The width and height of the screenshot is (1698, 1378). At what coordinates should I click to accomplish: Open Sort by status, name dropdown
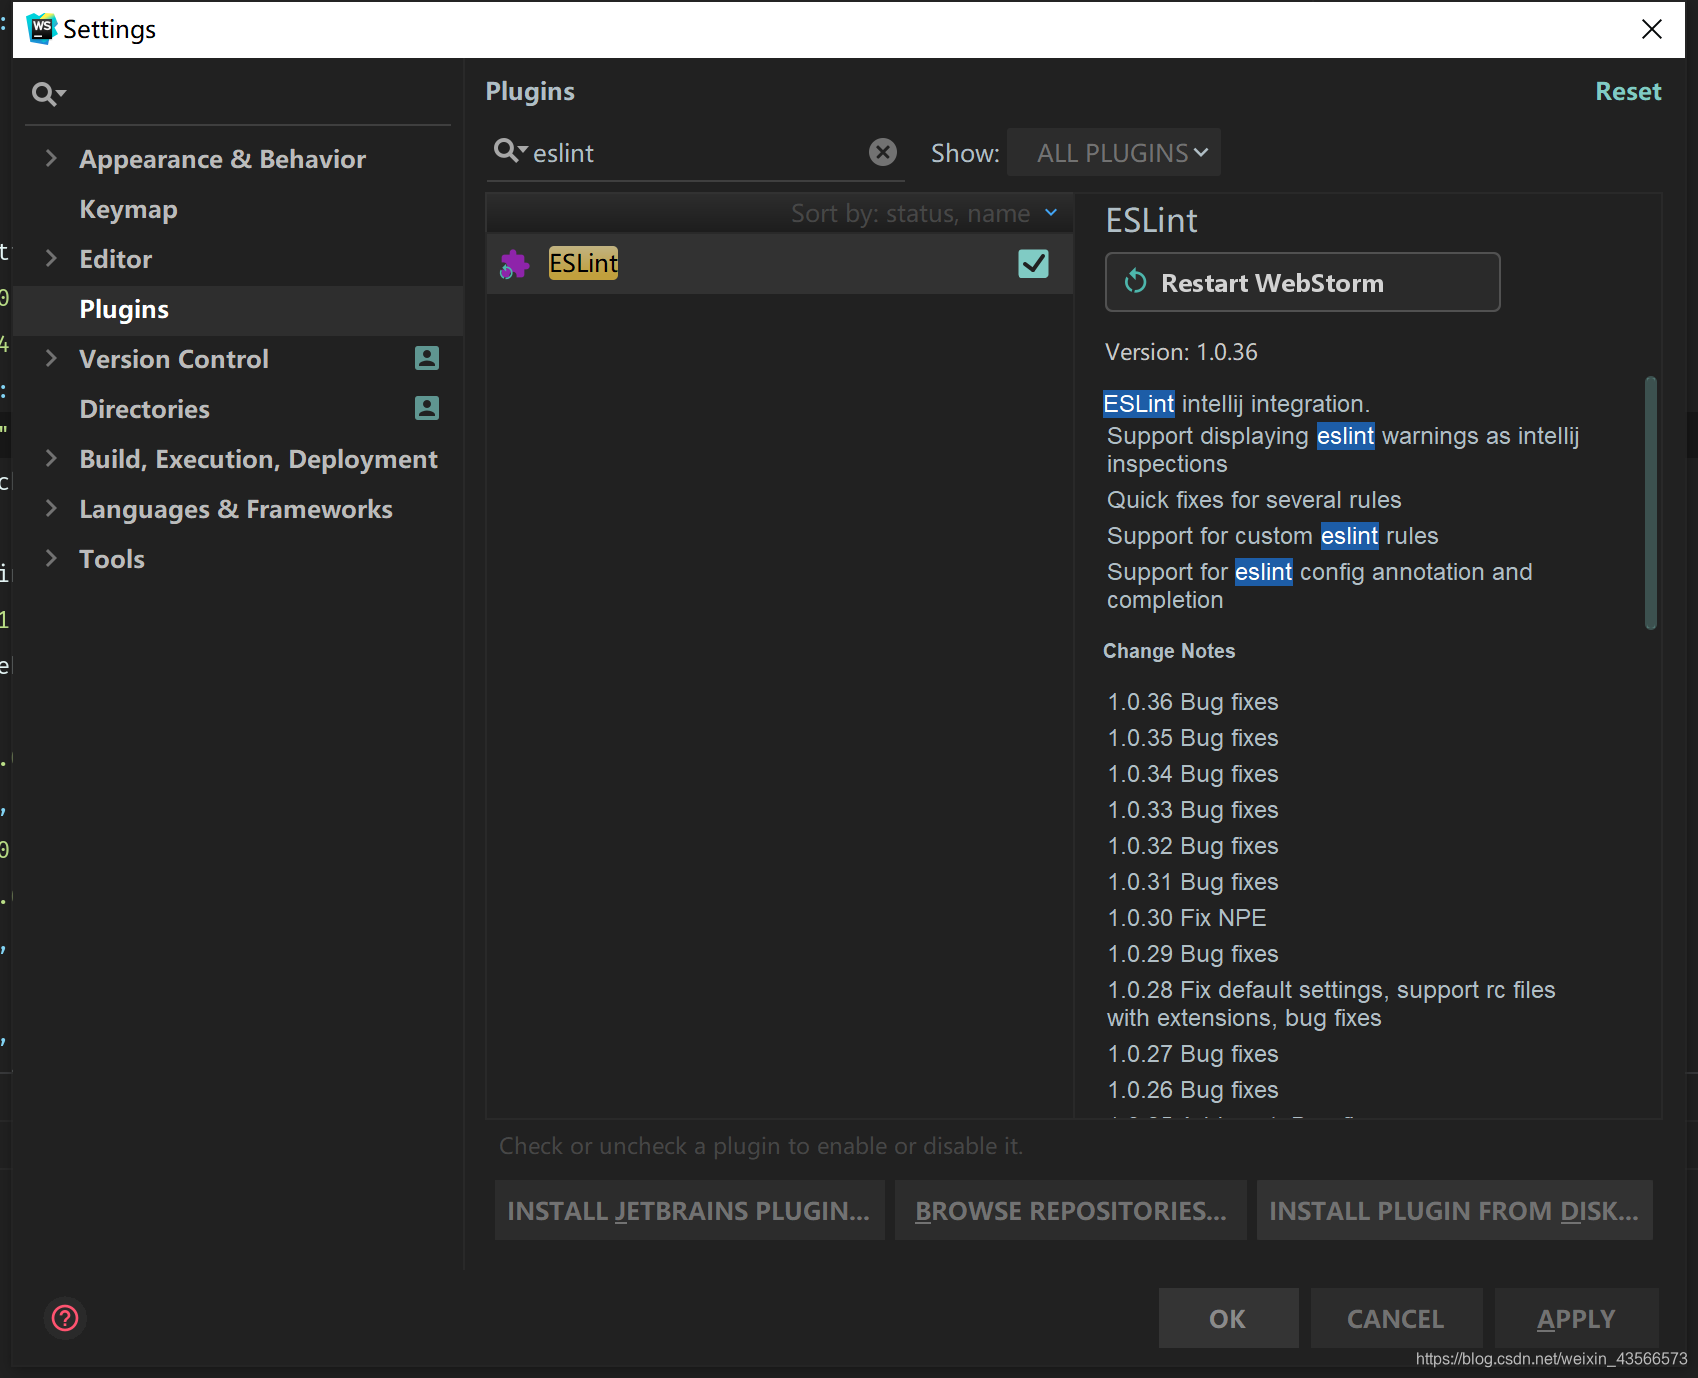click(x=924, y=214)
